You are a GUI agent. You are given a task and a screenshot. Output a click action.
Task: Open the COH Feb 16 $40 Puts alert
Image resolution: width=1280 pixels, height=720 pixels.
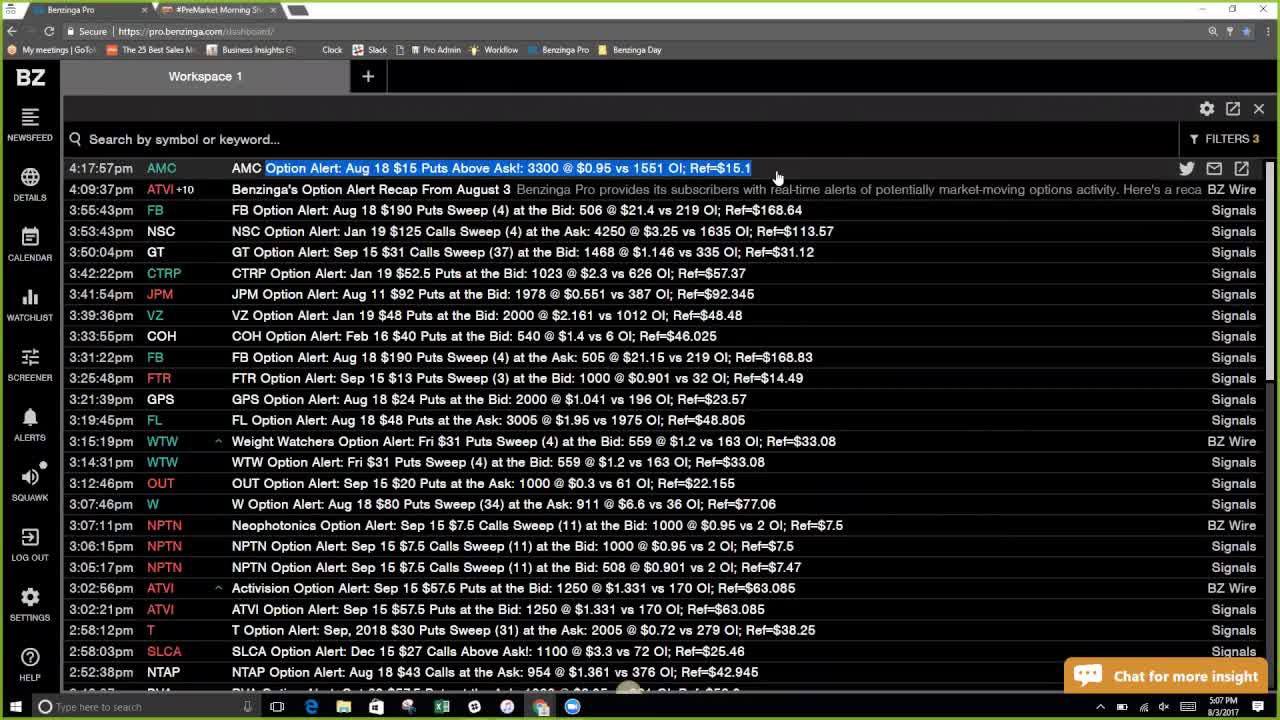(x=474, y=336)
